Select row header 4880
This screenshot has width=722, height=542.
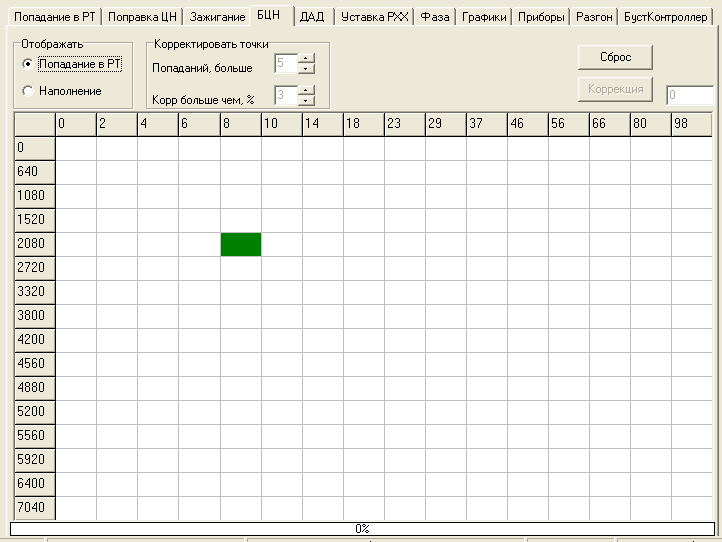(x=35, y=388)
